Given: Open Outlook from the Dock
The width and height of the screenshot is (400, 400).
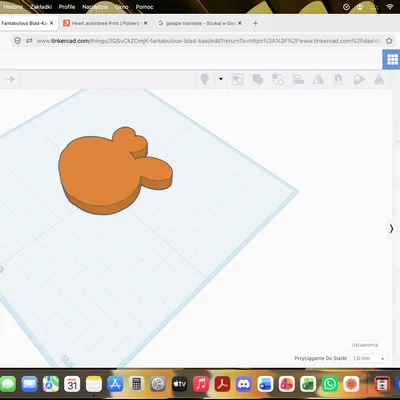Looking at the screenshot, I should [265, 384].
